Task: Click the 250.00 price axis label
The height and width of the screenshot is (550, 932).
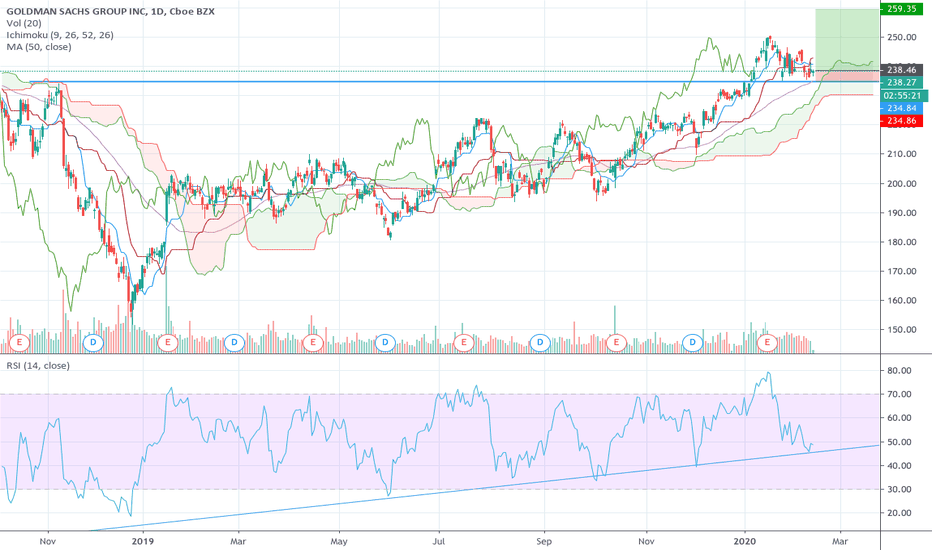Action: [901, 37]
